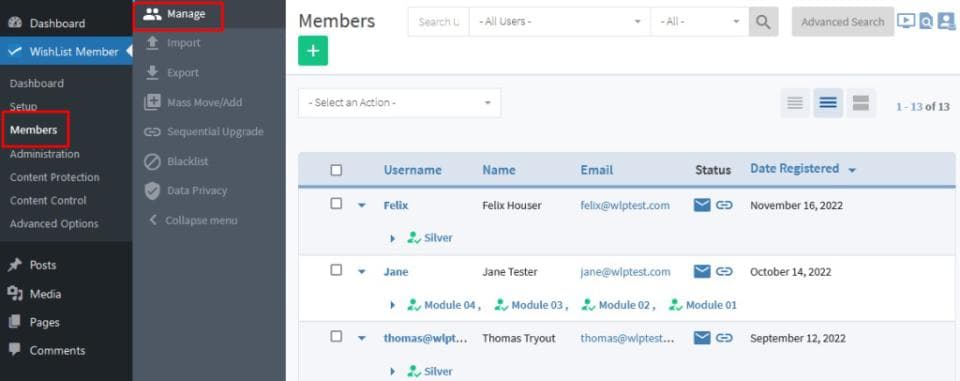Screen dimensions: 960x381
Task: Click the Module 01 level icon under Jane
Action: (675, 304)
